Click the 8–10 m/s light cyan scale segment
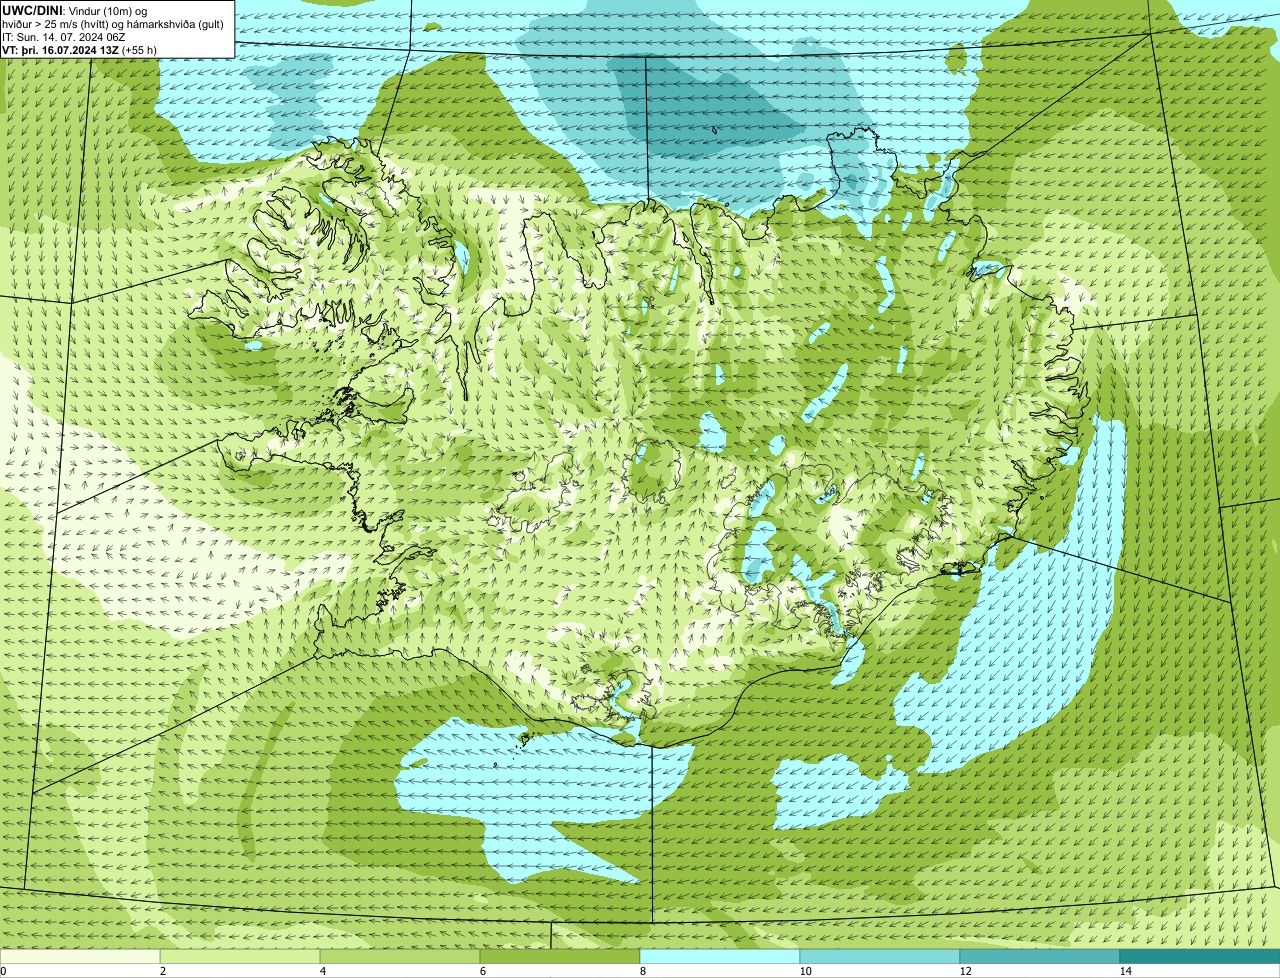The height and width of the screenshot is (978, 1280). (x=720, y=957)
